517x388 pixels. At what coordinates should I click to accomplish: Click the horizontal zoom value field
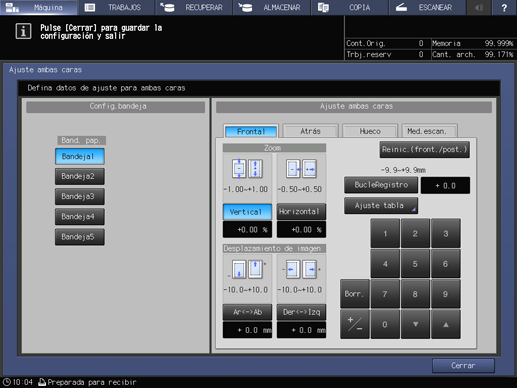click(301, 230)
